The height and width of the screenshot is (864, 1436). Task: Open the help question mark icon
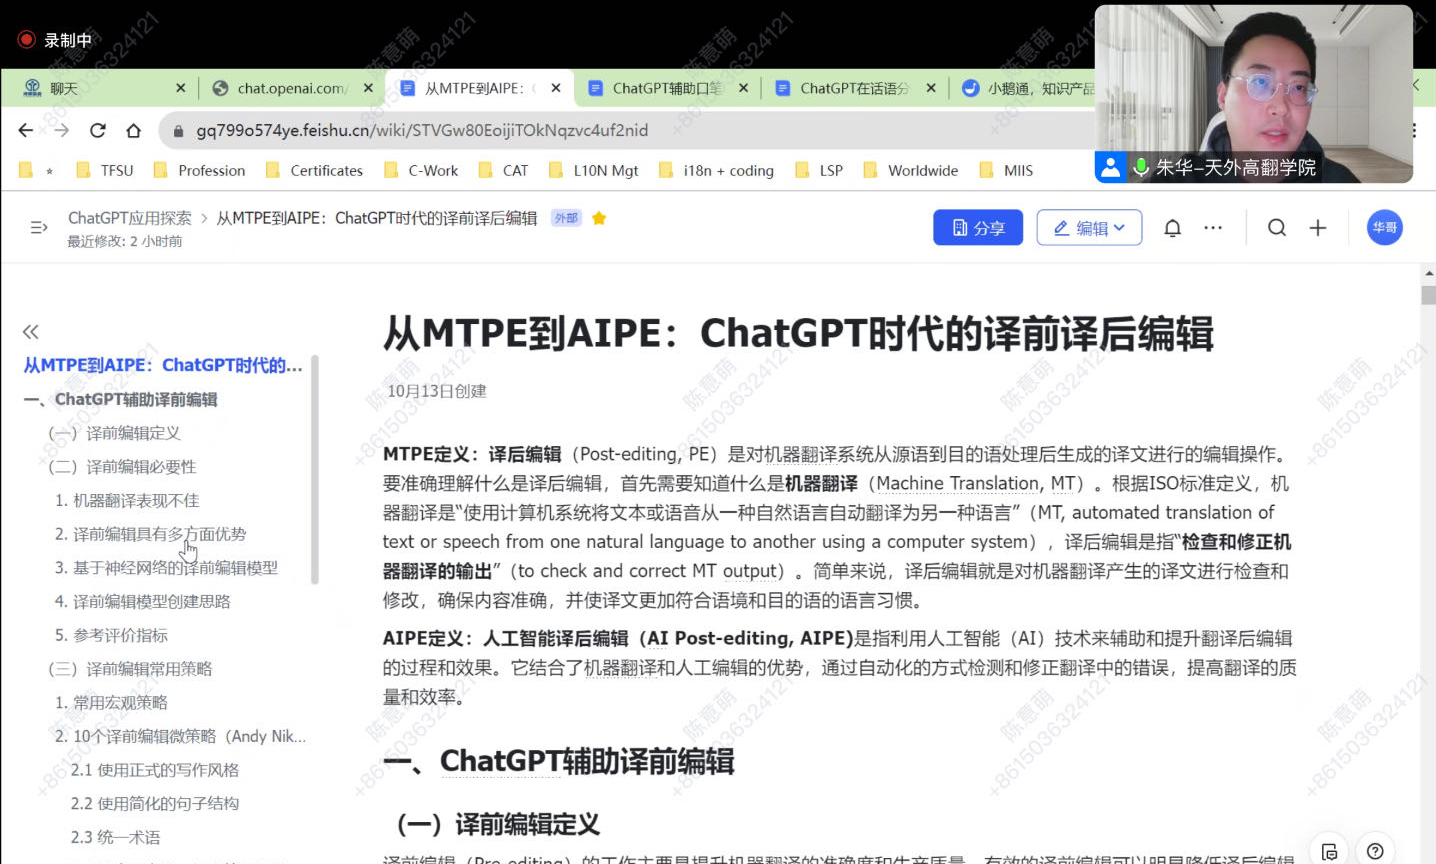point(1375,851)
